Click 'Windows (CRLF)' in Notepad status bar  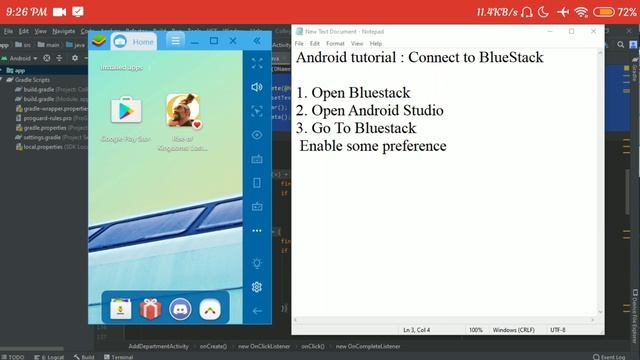[x=513, y=330]
